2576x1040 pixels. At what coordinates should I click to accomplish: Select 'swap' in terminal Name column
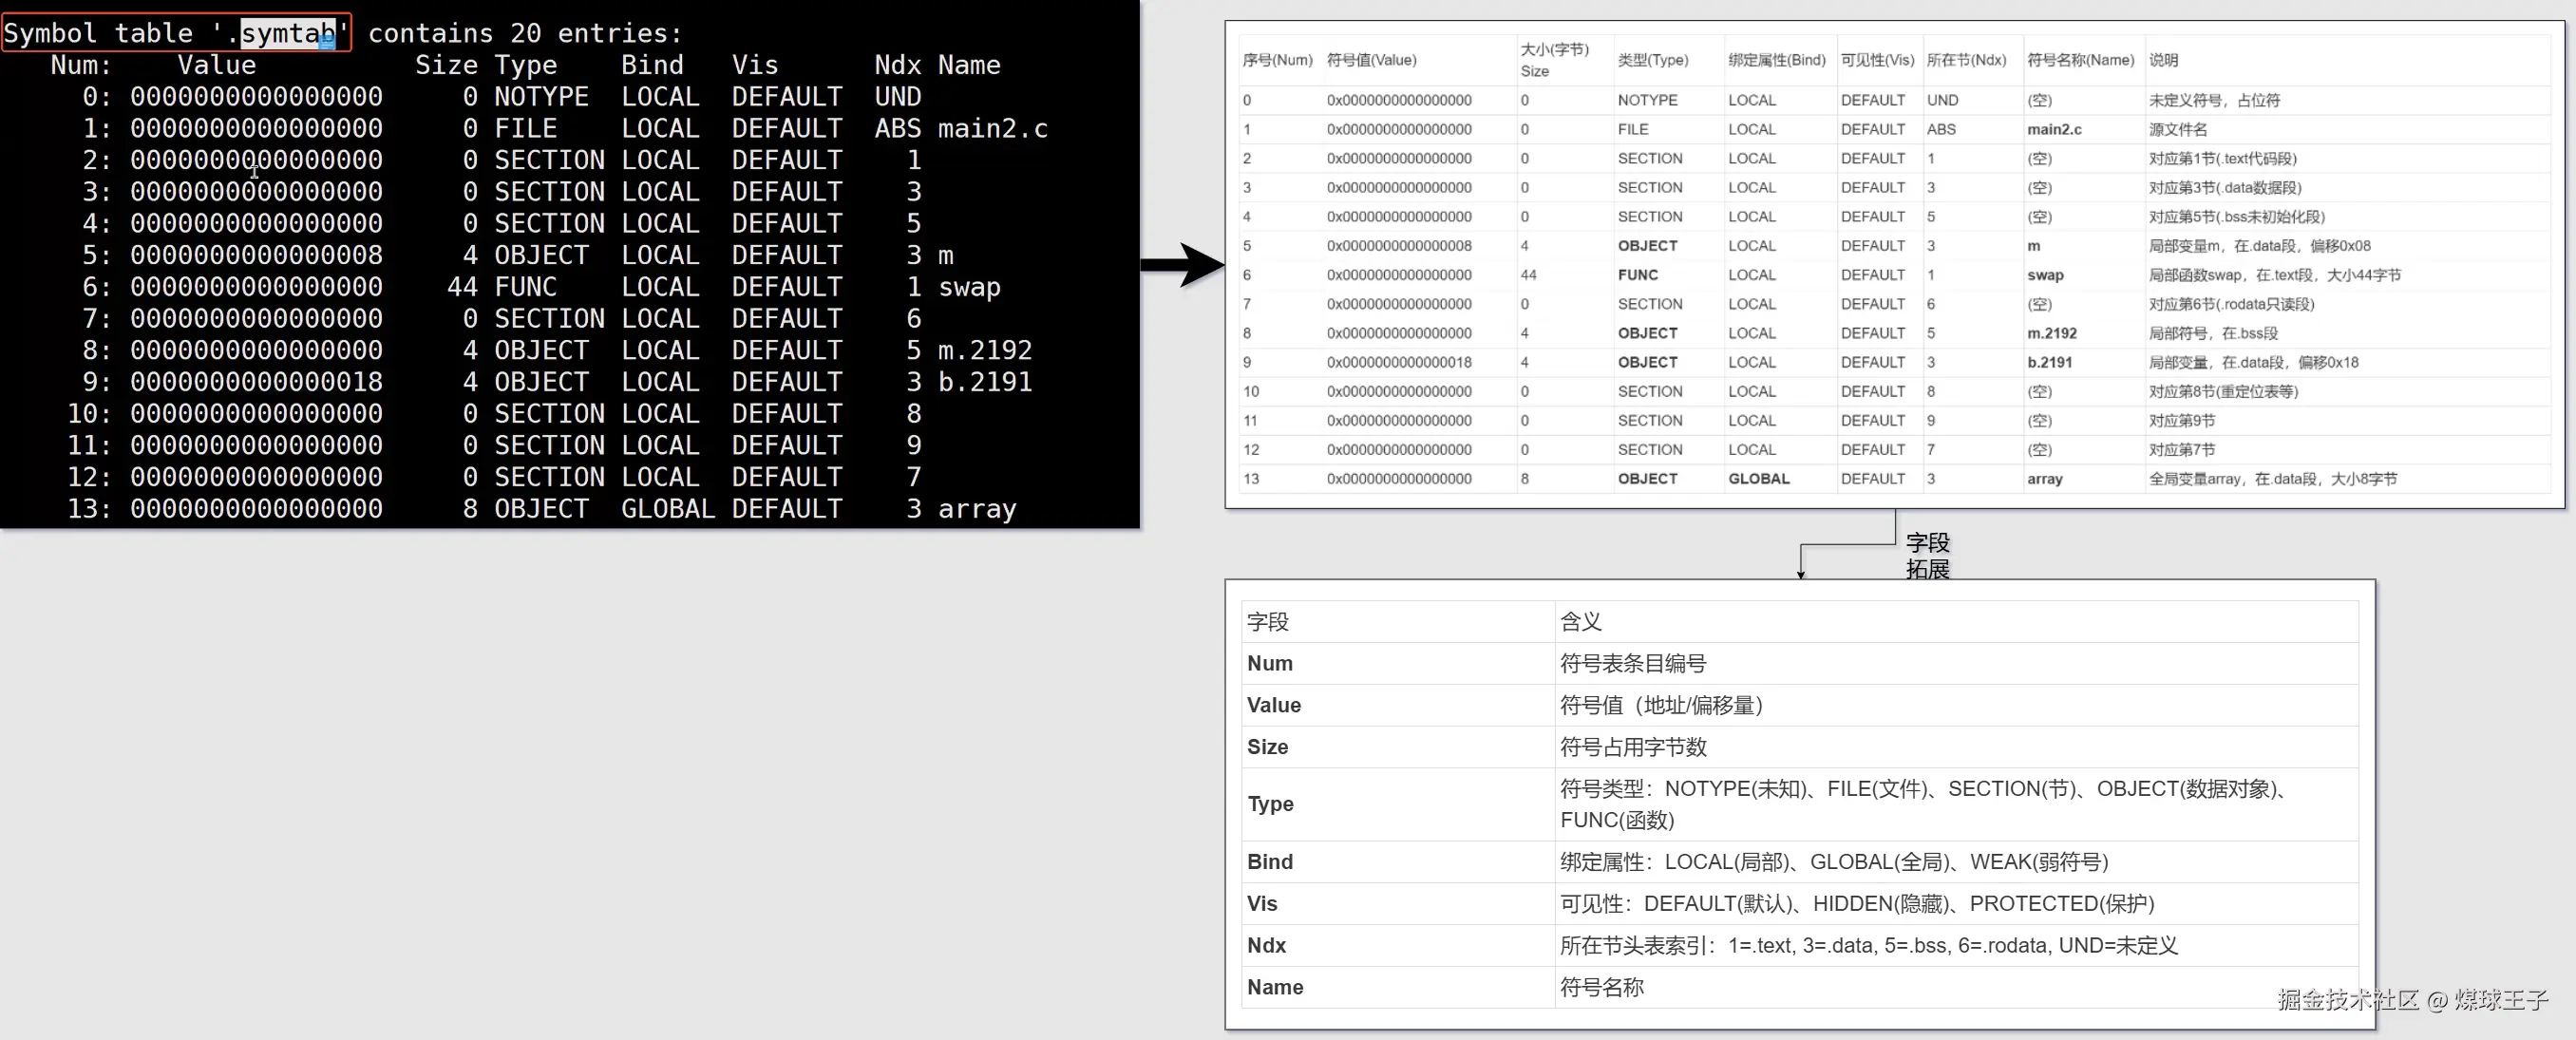[x=969, y=287]
